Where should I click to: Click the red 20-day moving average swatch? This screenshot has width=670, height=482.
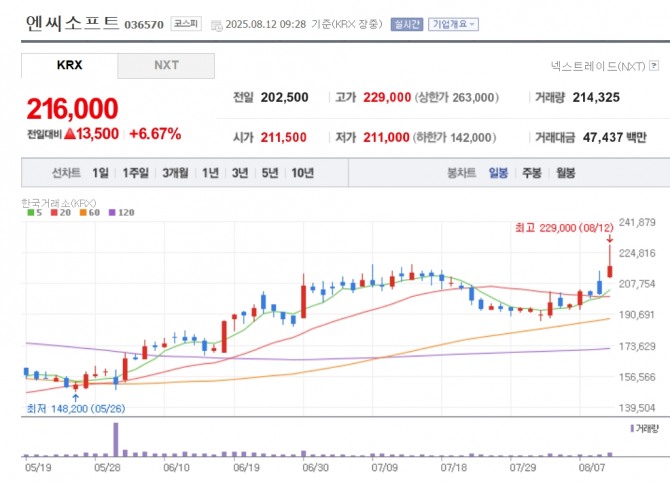point(54,212)
